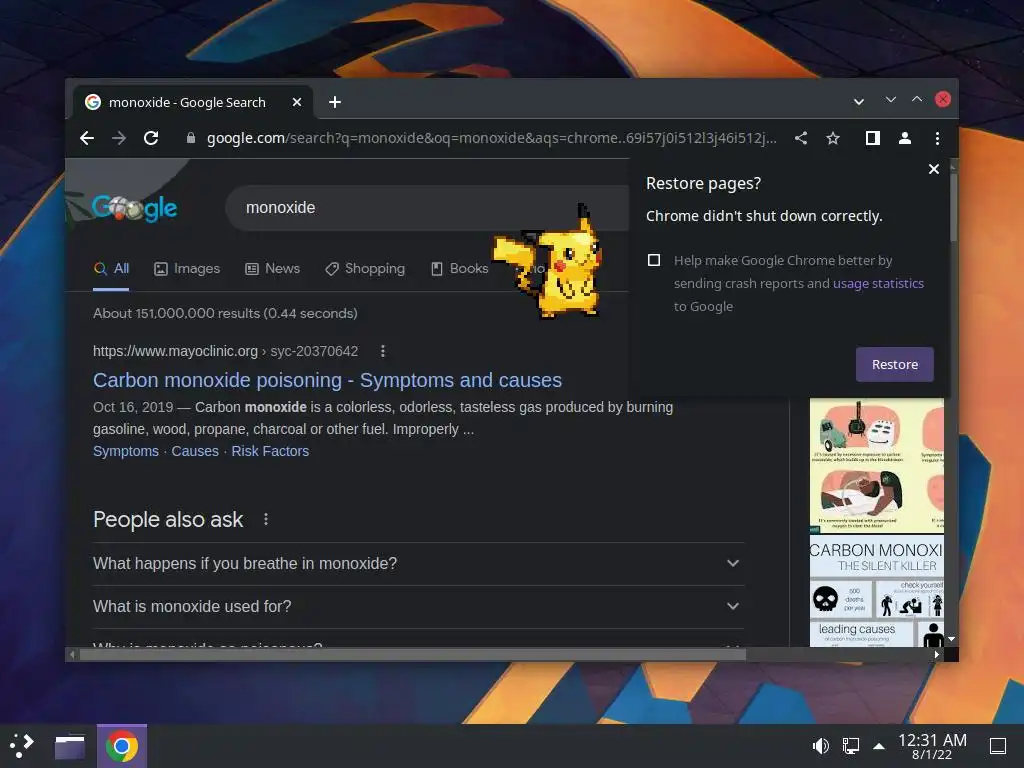This screenshot has width=1024, height=768.
Task: Click the padlock site info icon
Action: [x=191, y=138]
